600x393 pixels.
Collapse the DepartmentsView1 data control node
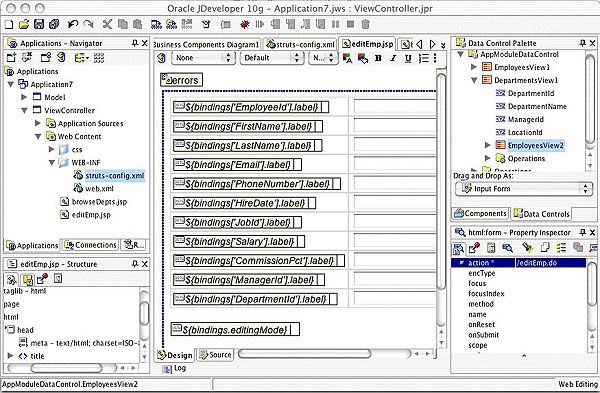click(x=474, y=80)
